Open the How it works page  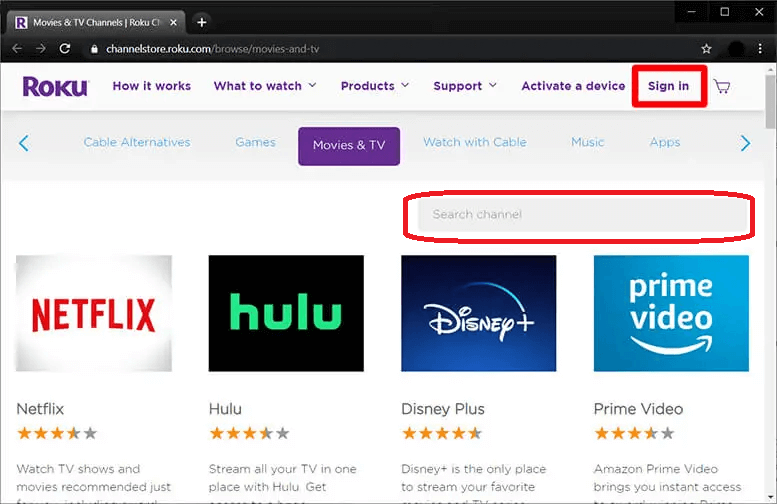[151, 86]
